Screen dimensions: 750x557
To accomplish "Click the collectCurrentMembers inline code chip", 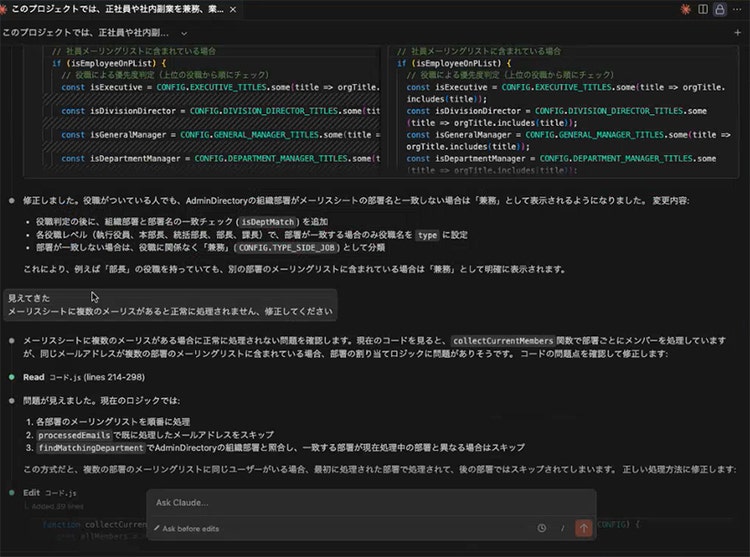I will pos(503,341).
